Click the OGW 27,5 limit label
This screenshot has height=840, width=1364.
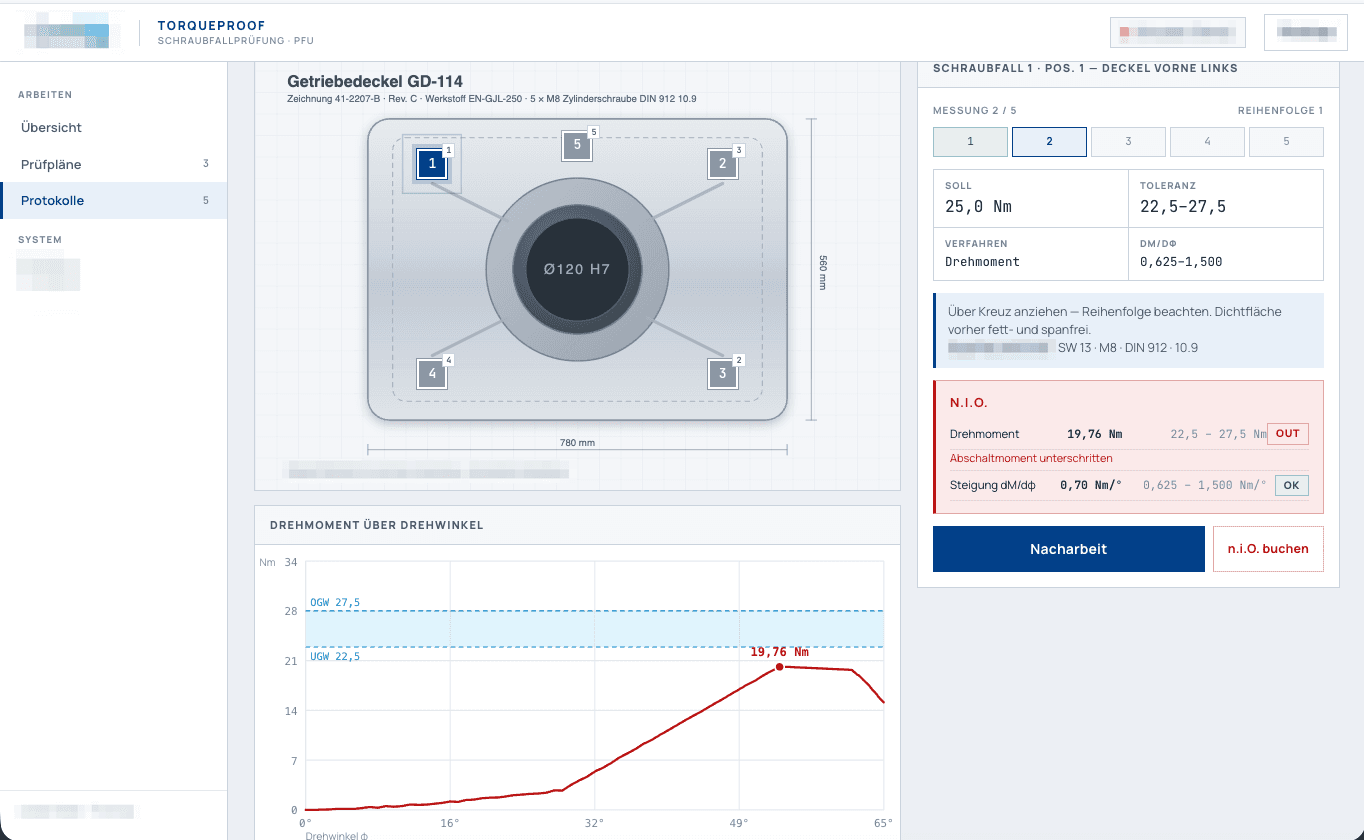(x=335, y=602)
